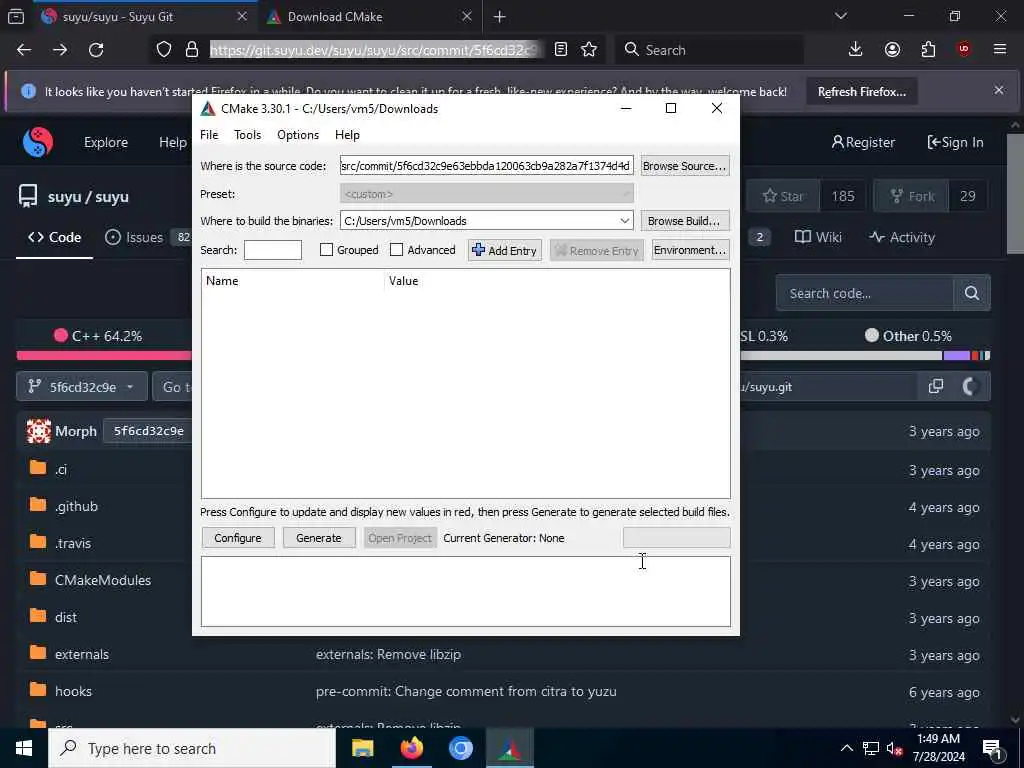Open the Options menu in CMake

(x=298, y=135)
